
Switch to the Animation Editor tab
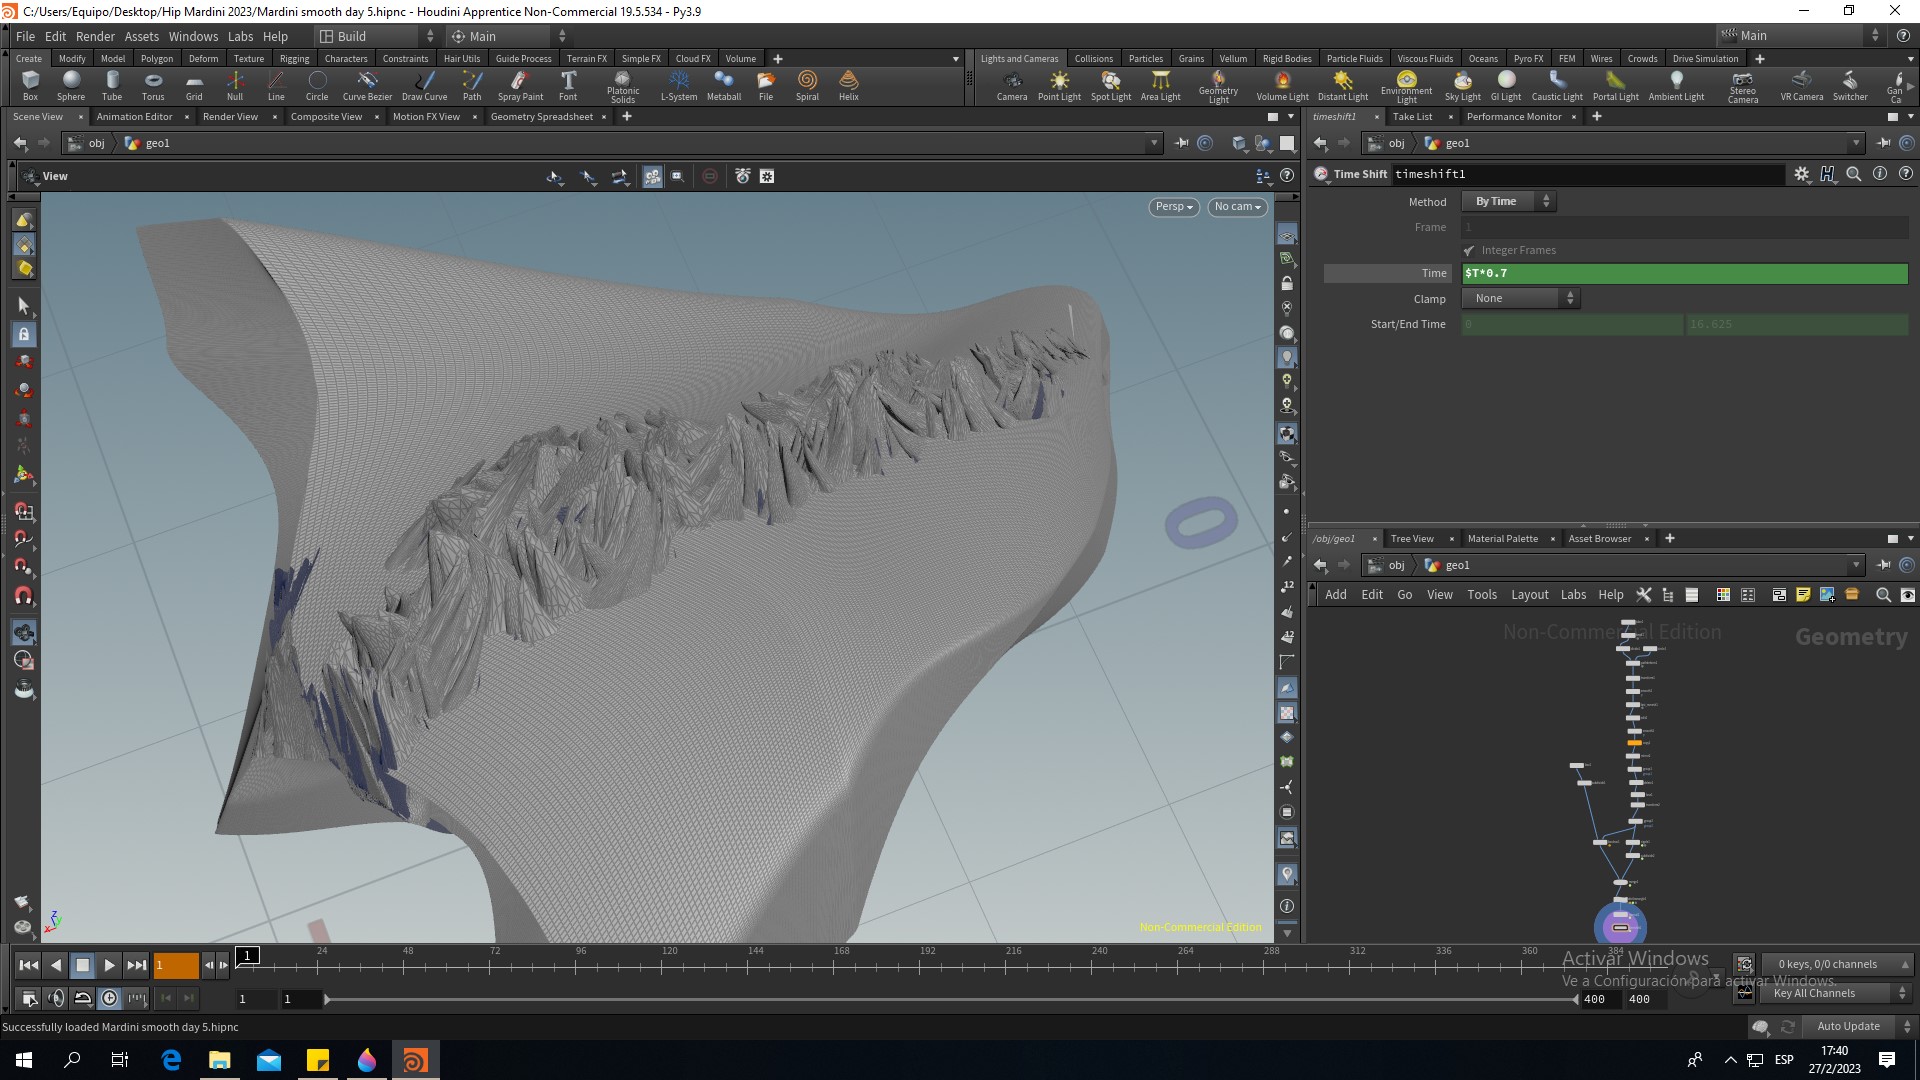135,117
